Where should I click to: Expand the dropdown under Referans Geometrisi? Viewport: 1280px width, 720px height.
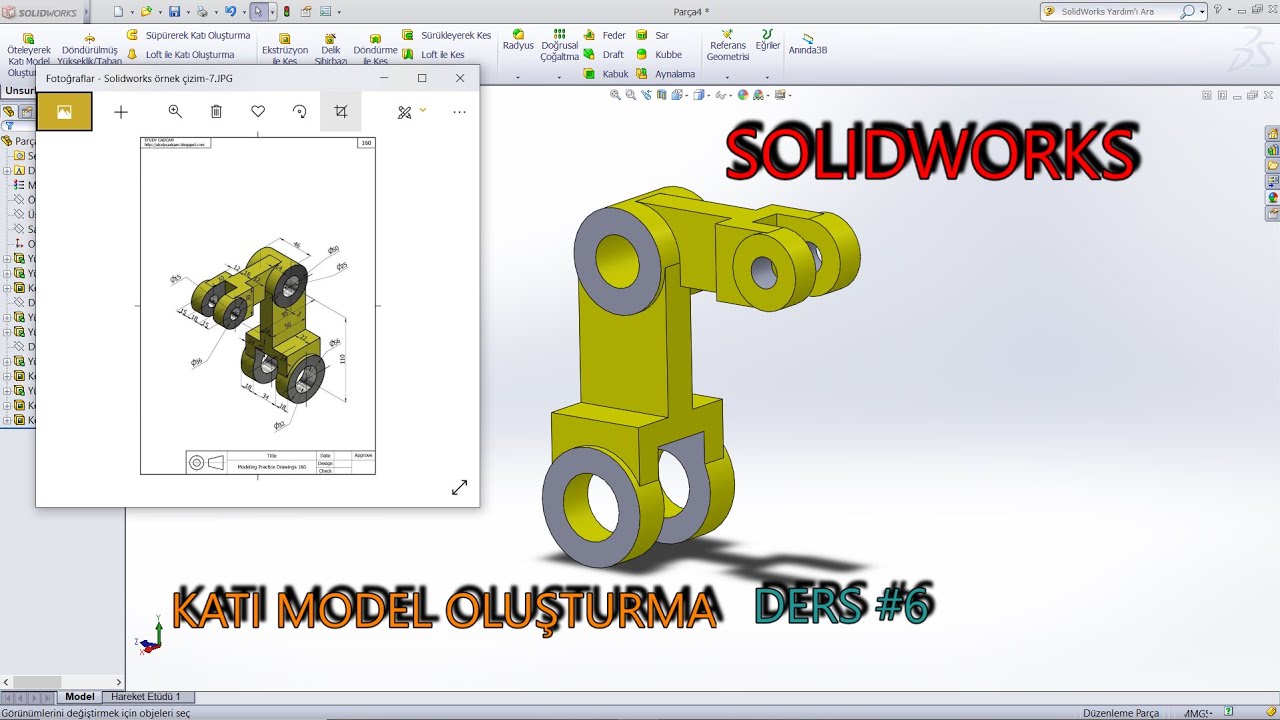click(x=727, y=77)
